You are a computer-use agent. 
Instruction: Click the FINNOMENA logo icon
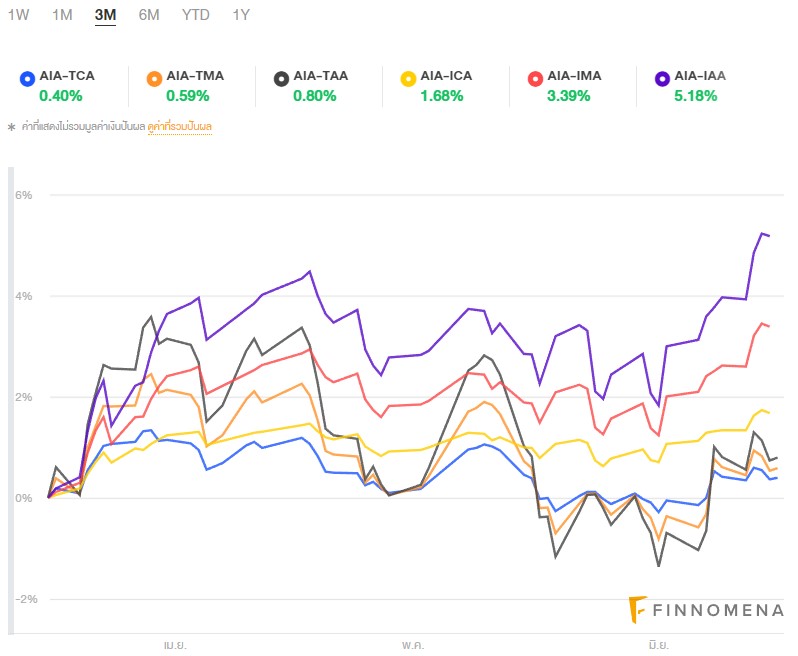638,608
